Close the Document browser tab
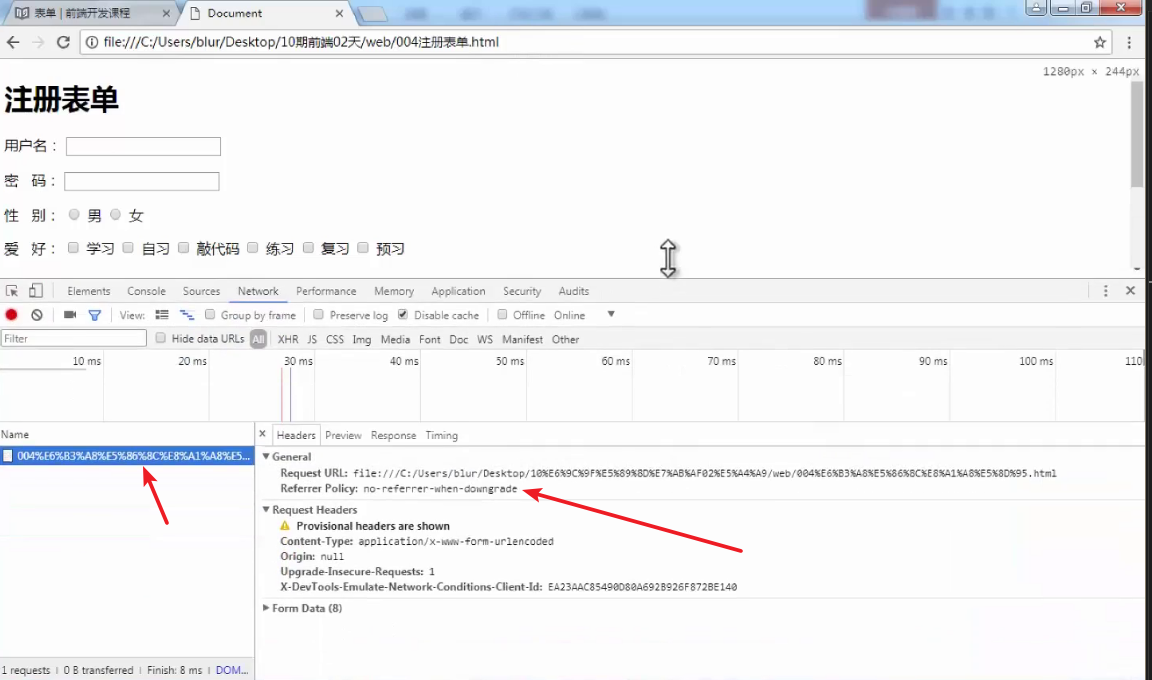 pos(339,13)
